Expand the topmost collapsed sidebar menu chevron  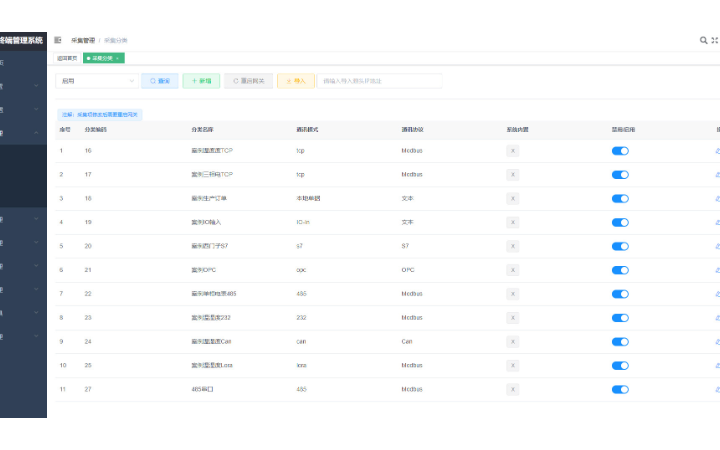[x=36, y=85]
